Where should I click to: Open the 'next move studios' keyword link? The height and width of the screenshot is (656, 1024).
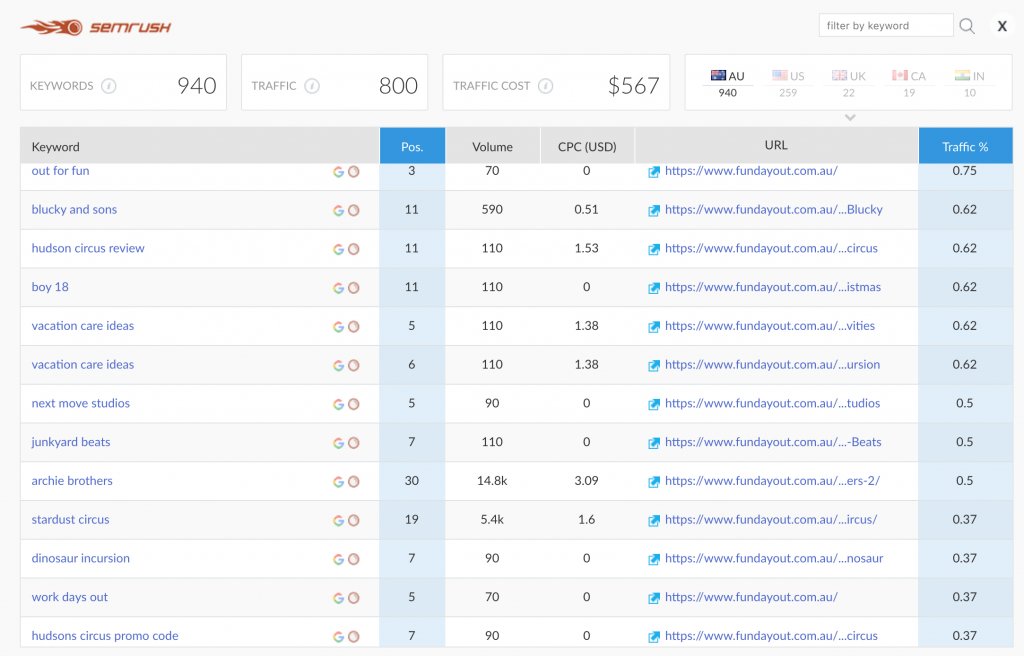pos(81,403)
